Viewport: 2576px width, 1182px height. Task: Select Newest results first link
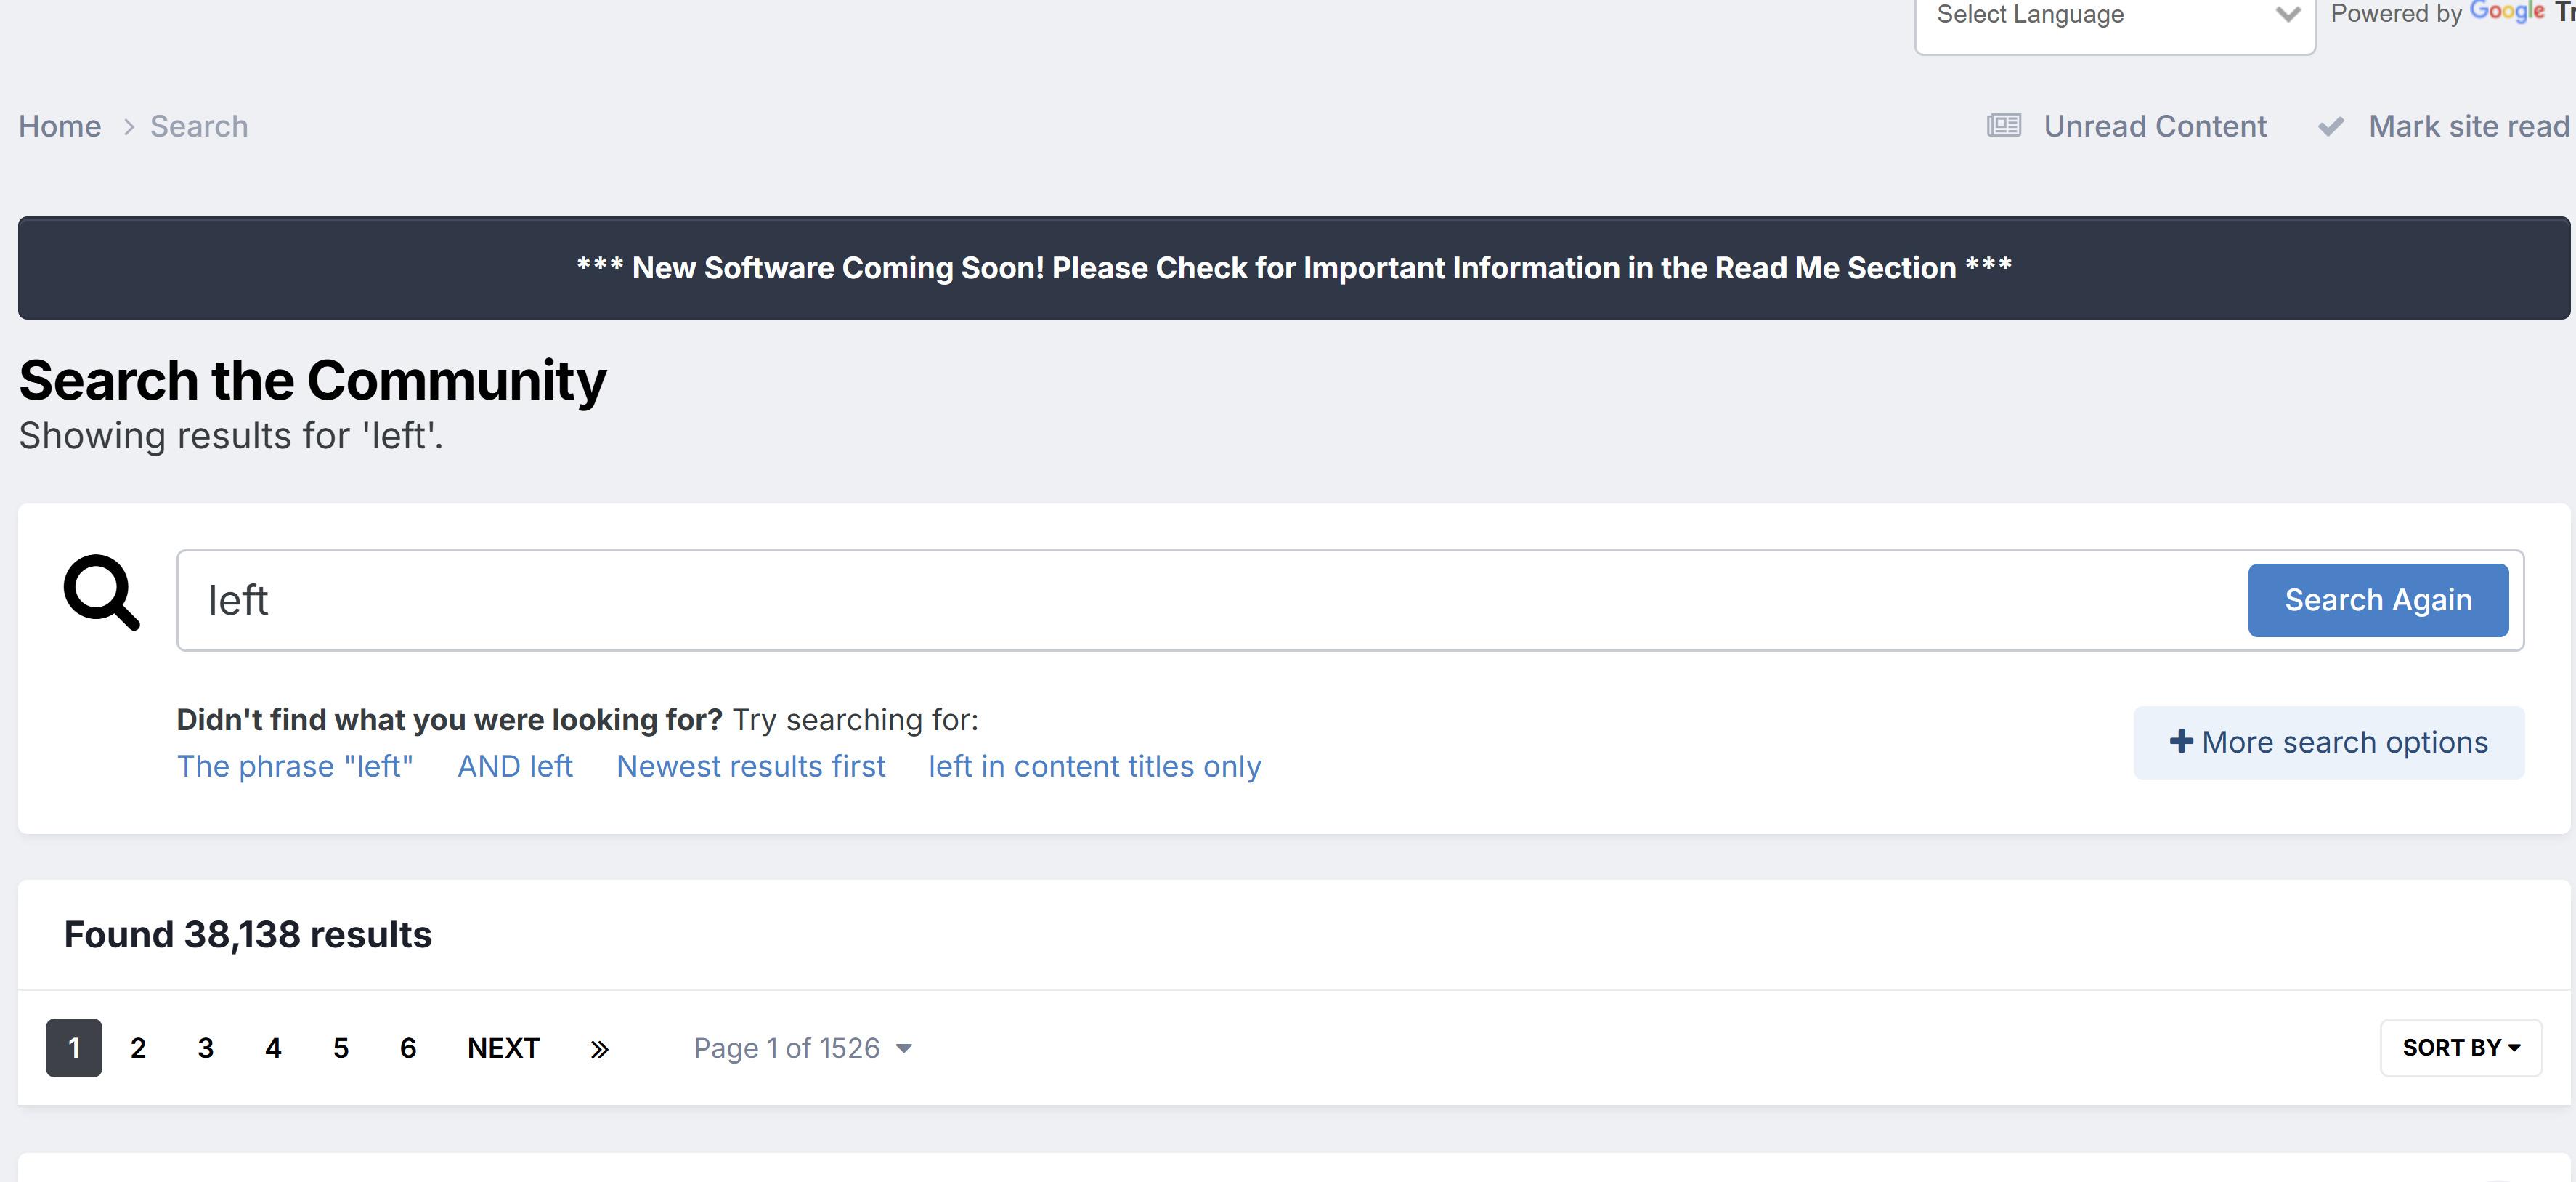750,766
